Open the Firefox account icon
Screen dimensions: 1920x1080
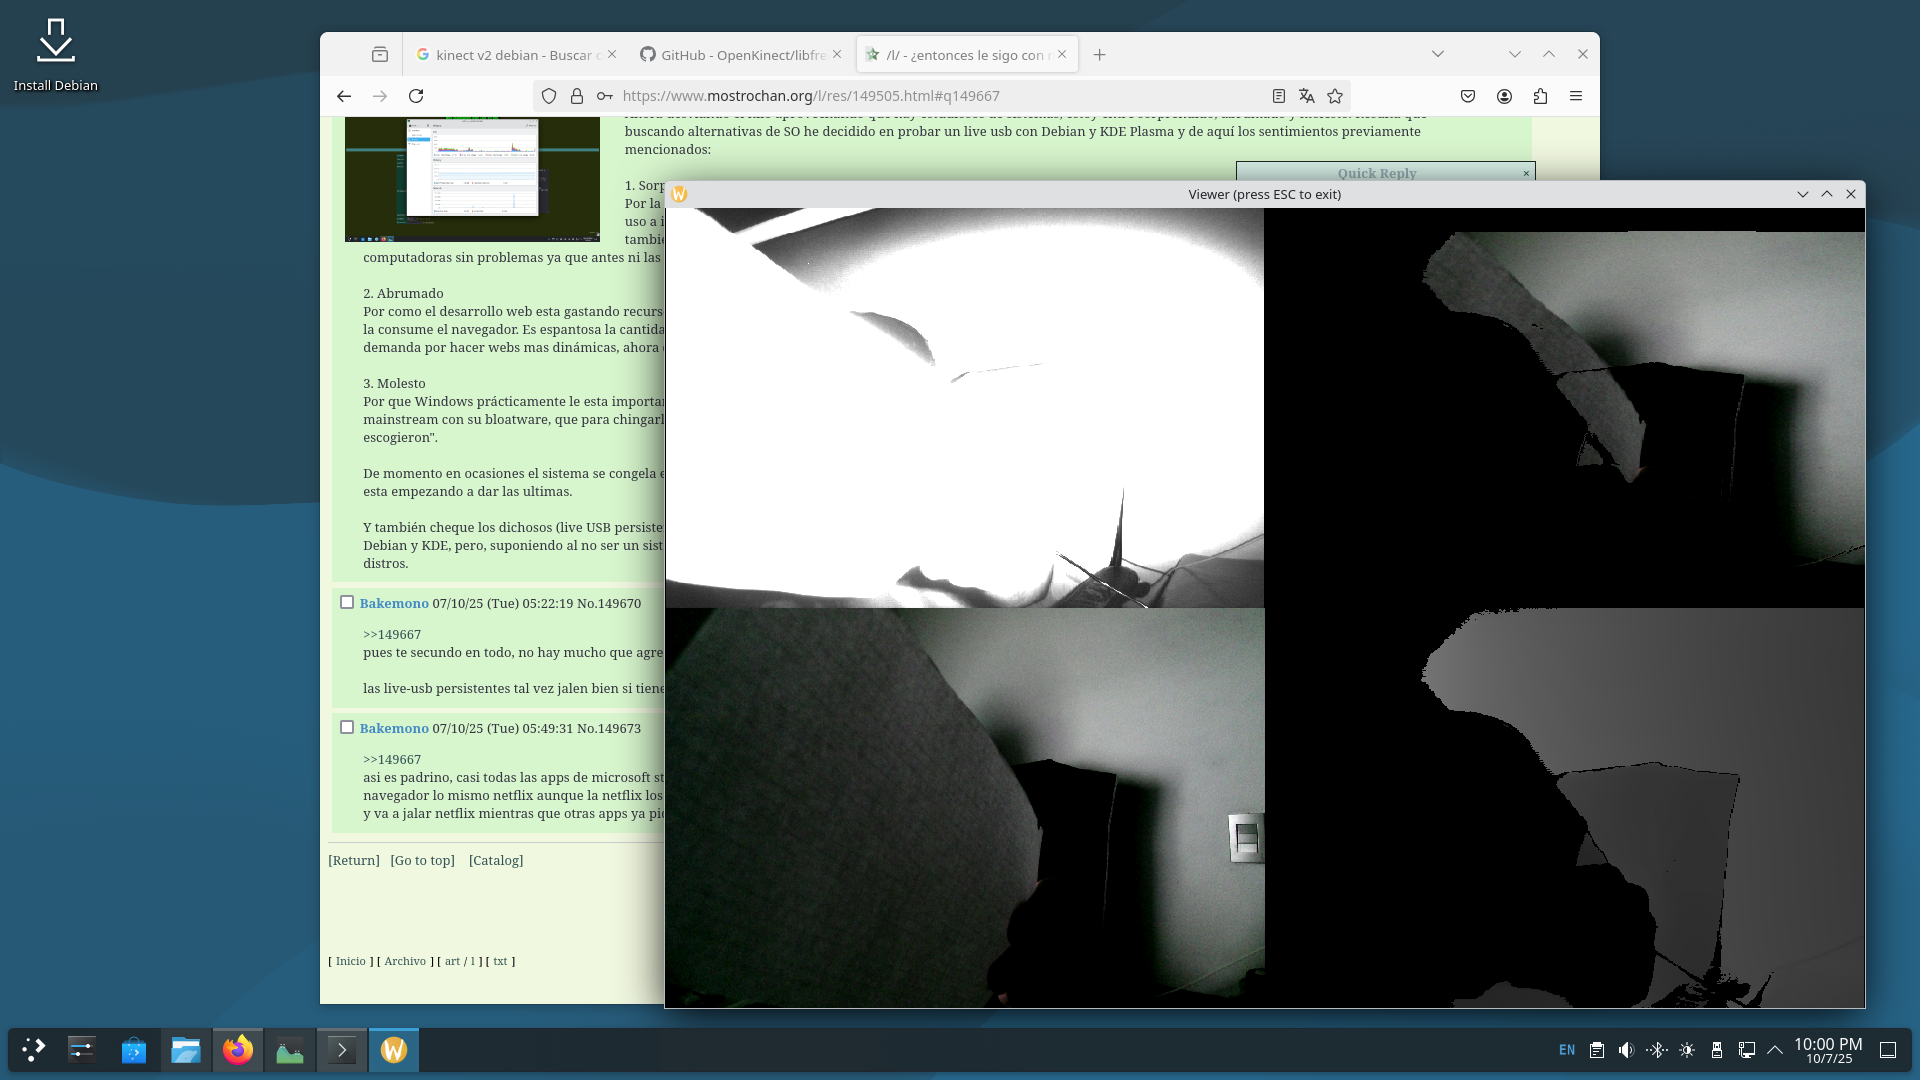[x=1504, y=96]
